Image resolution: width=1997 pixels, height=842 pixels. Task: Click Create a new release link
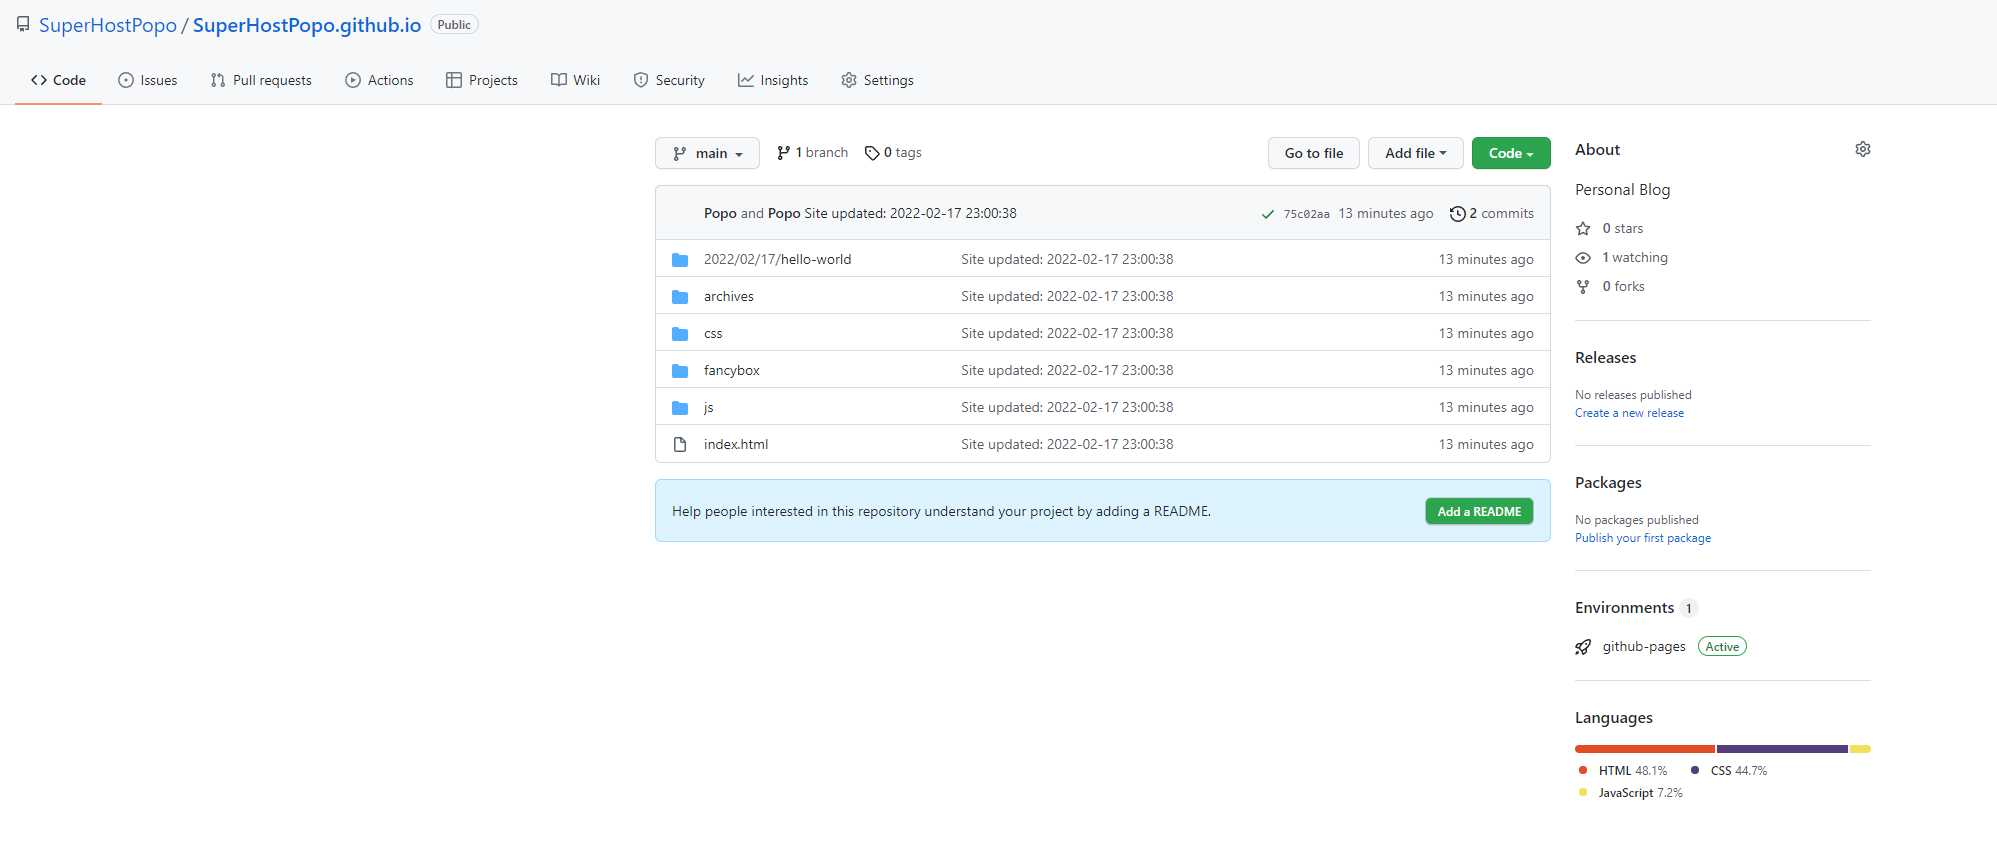click(x=1629, y=413)
